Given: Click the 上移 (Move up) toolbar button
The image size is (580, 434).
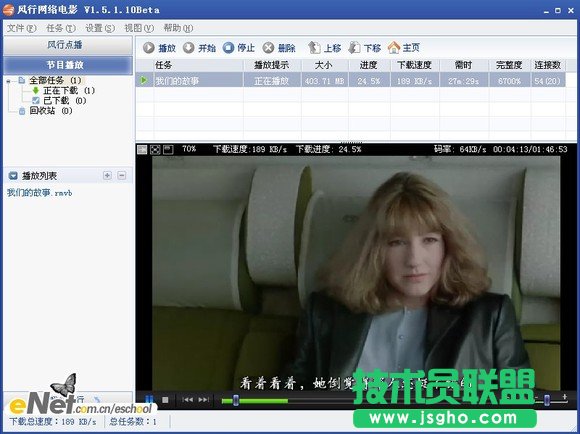Looking at the screenshot, I should coord(324,48).
